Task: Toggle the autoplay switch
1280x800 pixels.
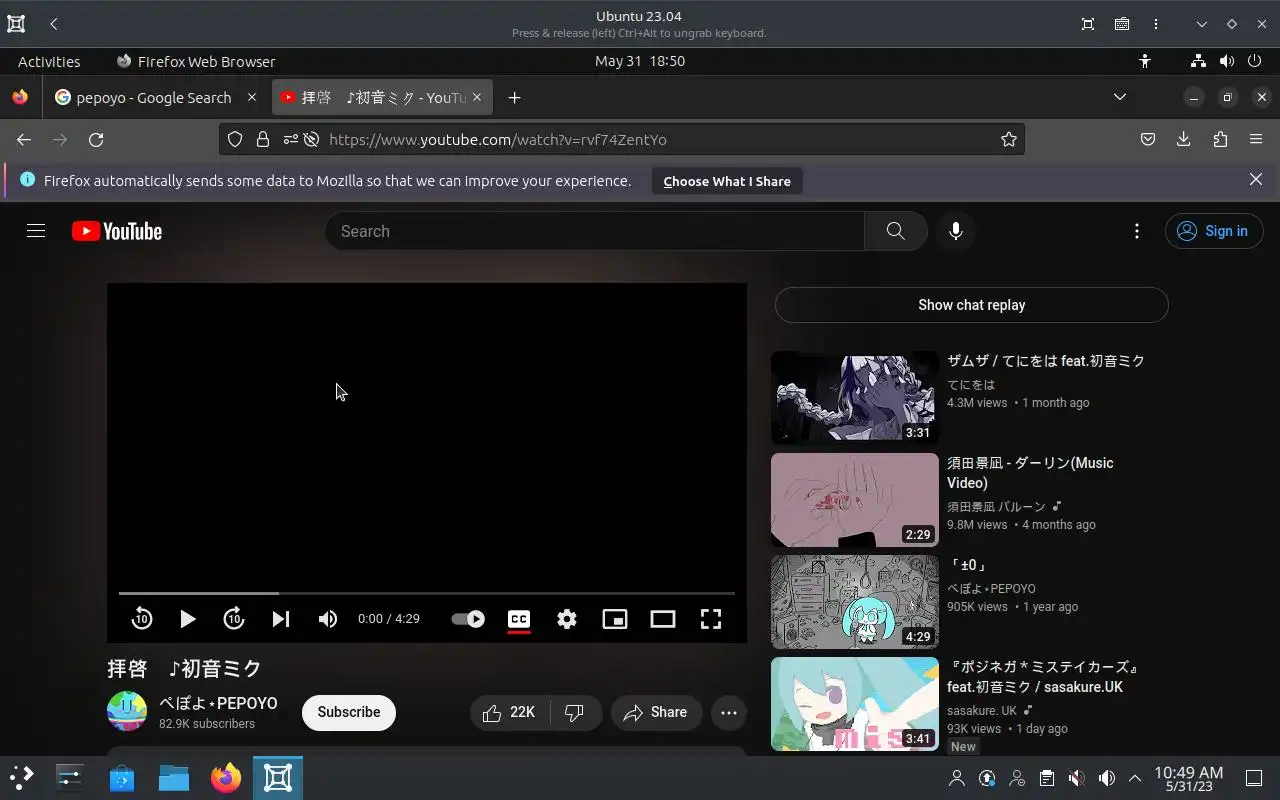Action: 467,619
